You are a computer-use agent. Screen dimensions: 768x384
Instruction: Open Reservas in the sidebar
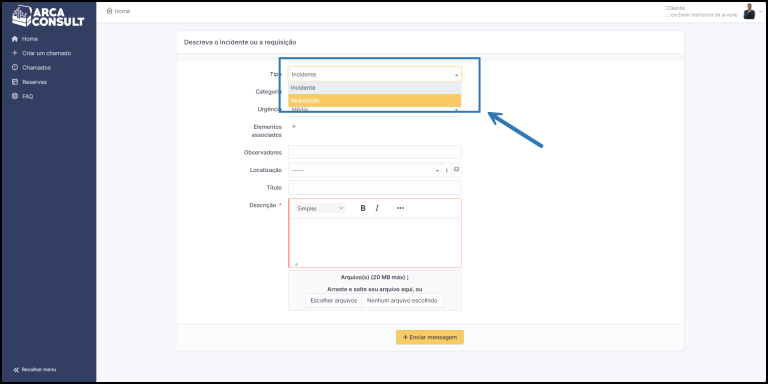pyautogui.click(x=29, y=82)
